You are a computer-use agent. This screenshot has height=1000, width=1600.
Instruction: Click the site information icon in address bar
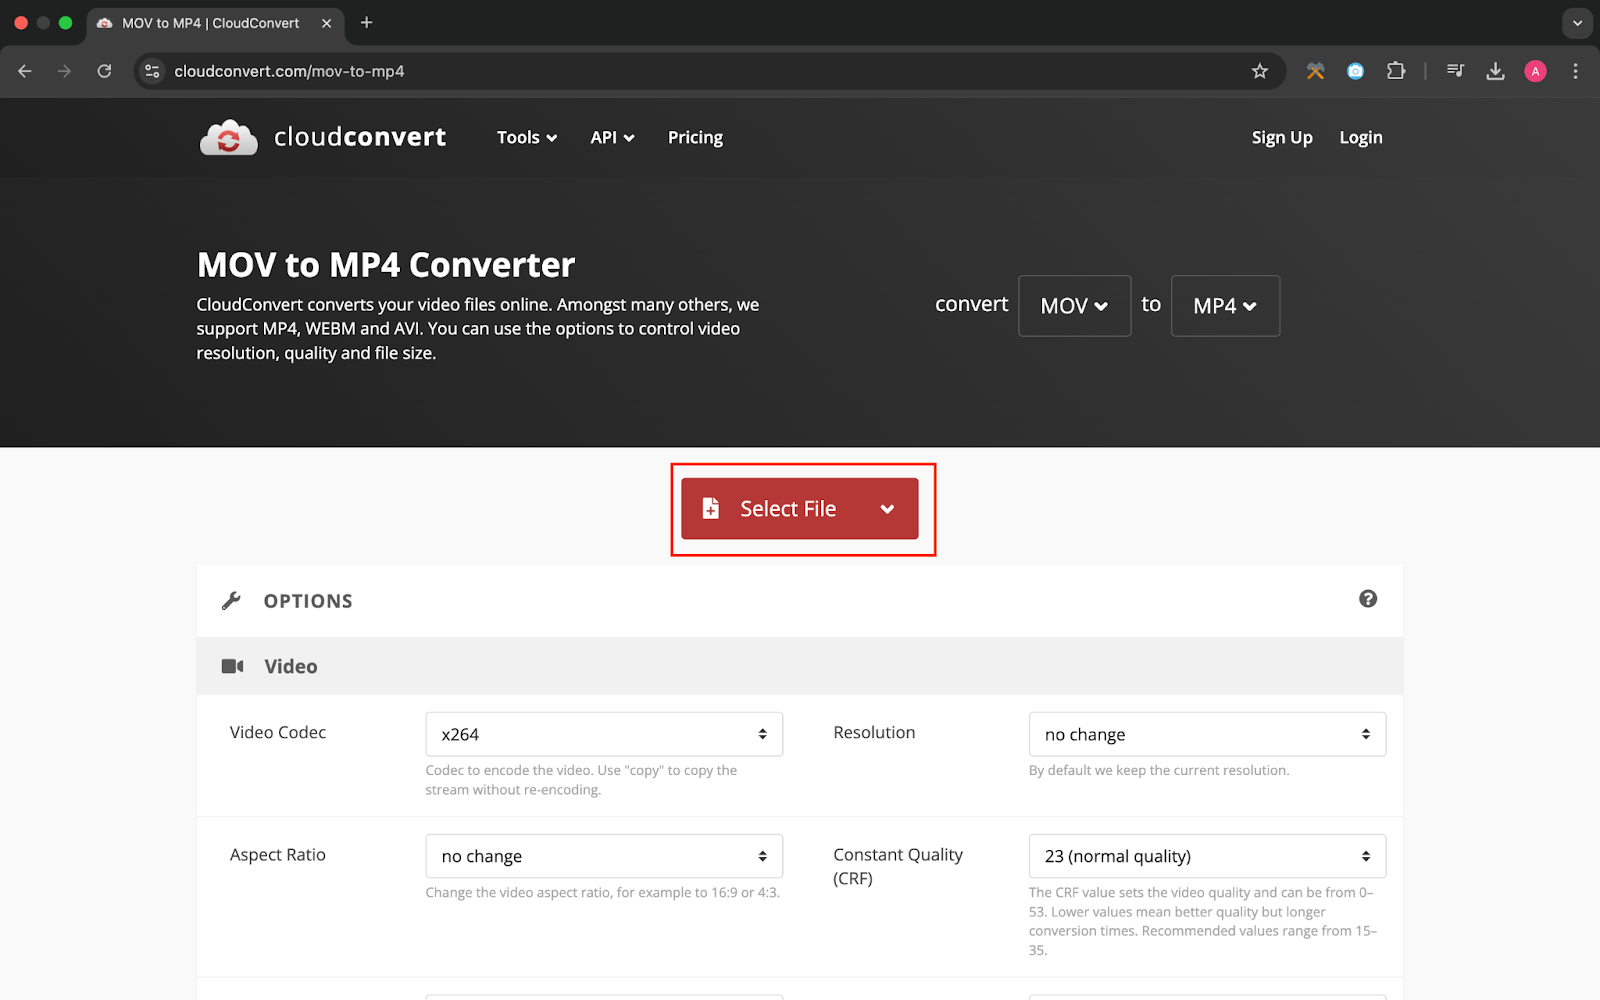[153, 71]
